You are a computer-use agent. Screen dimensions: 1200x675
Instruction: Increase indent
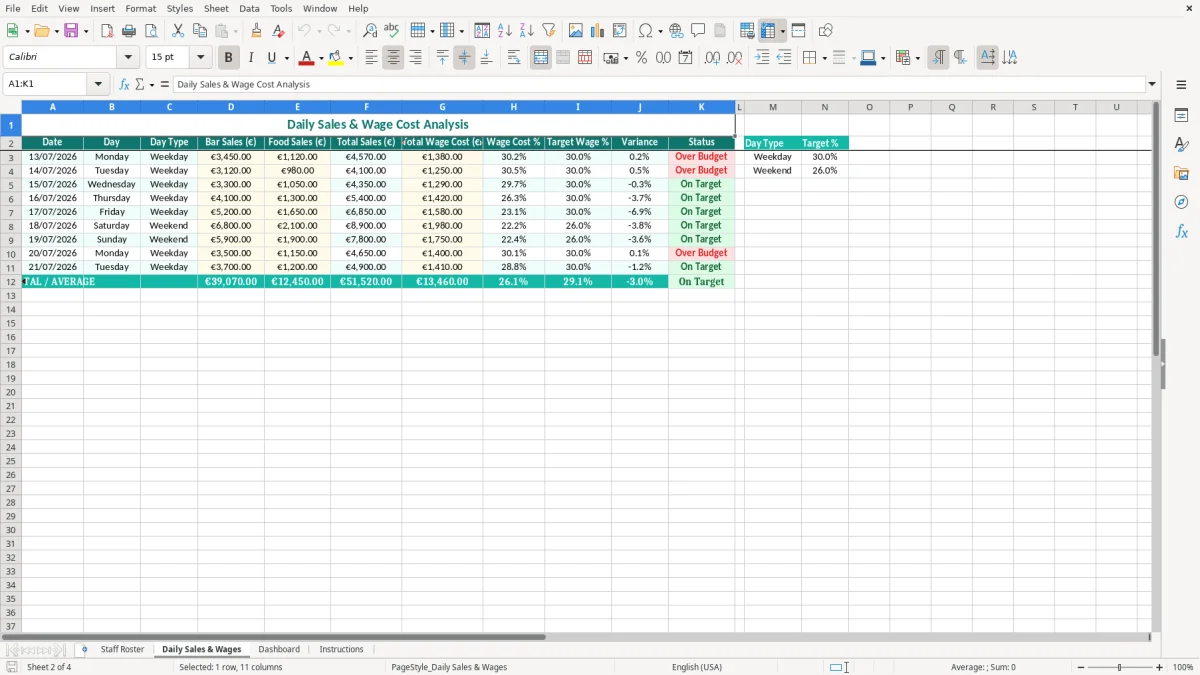(x=762, y=58)
